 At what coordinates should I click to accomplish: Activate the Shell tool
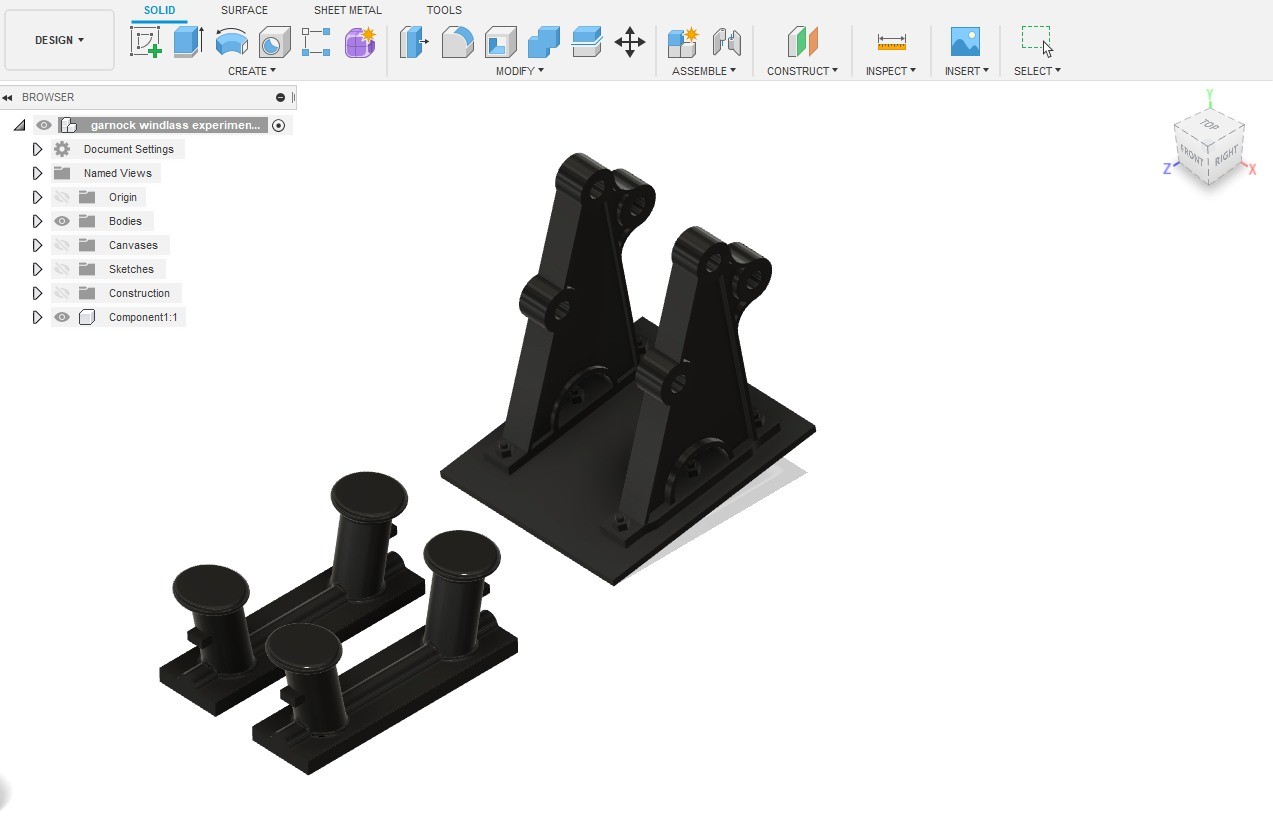pyautogui.click(x=500, y=42)
